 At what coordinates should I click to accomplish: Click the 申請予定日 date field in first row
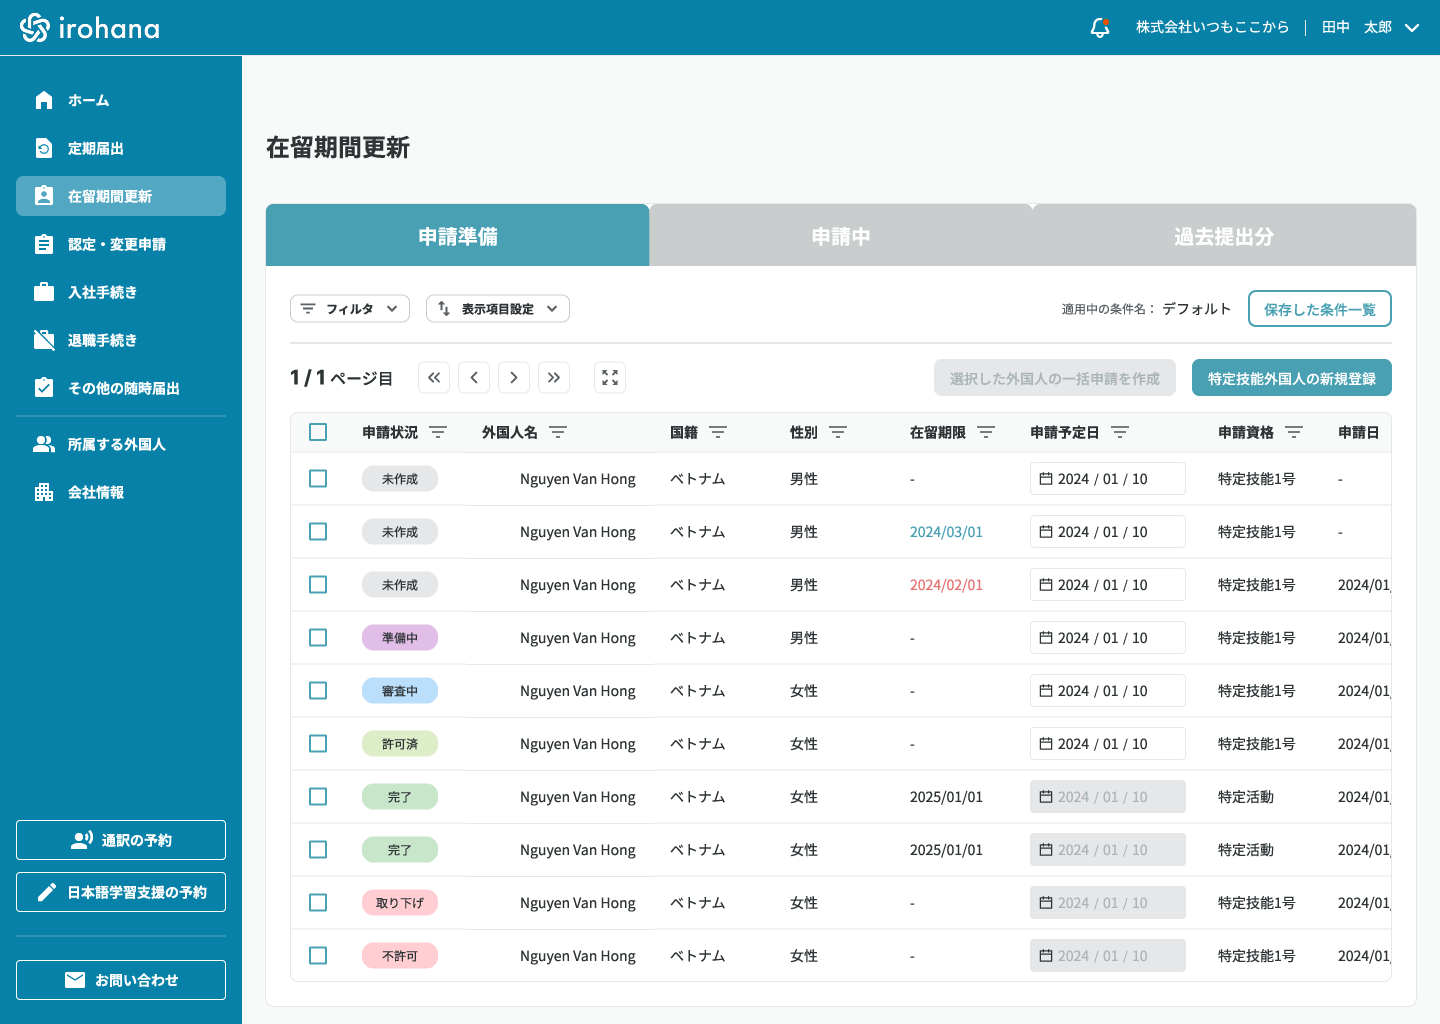click(x=1107, y=479)
